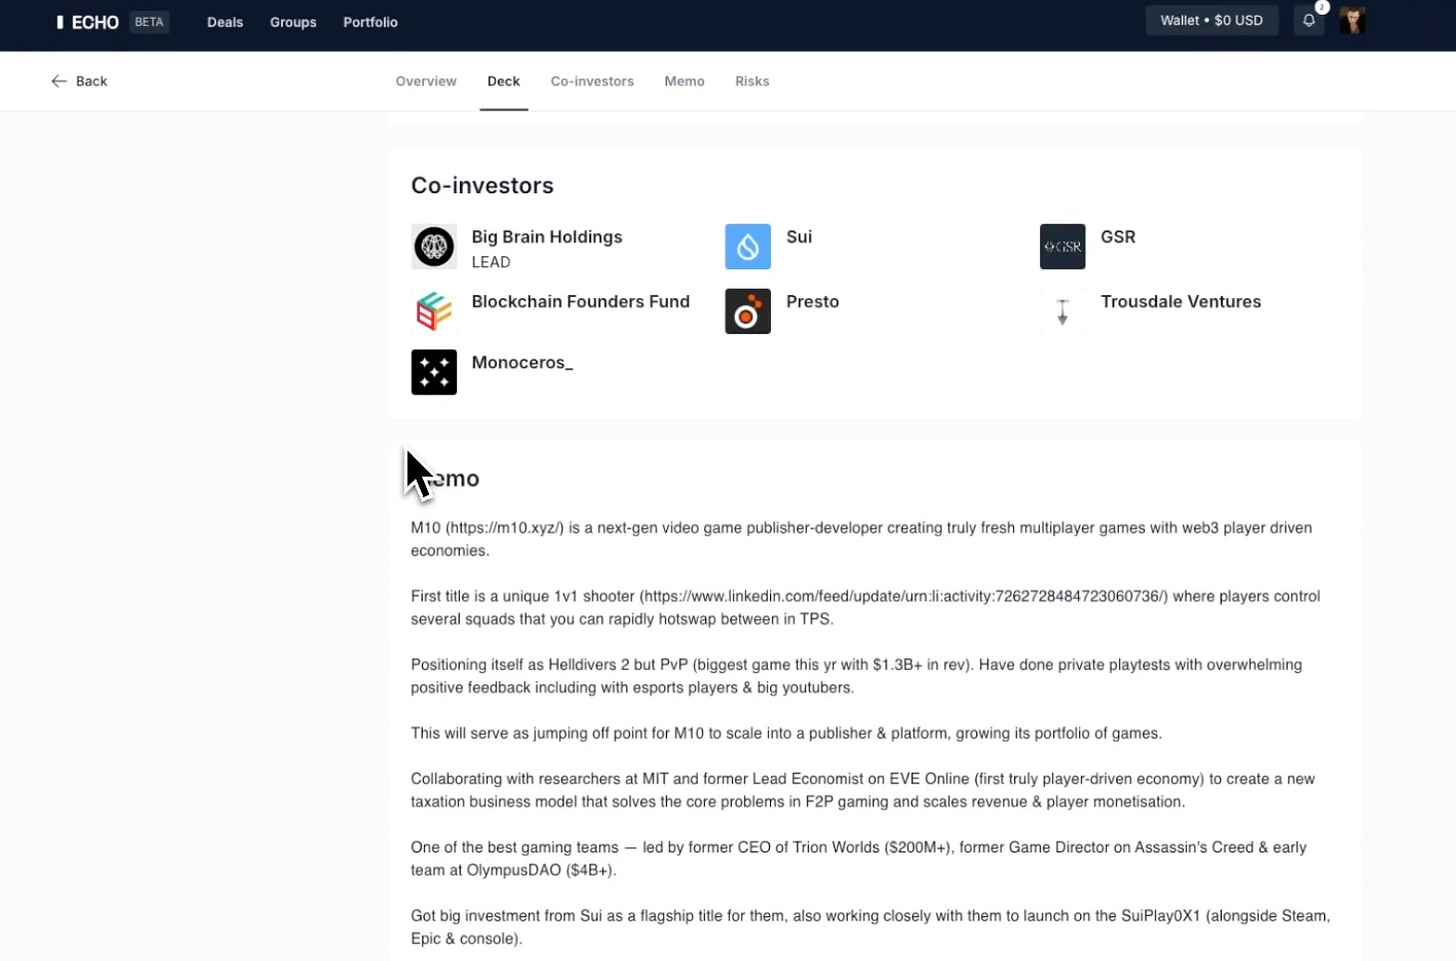Click the Blockchain Founders Fund logo

pyautogui.click(x=434, y=311)
